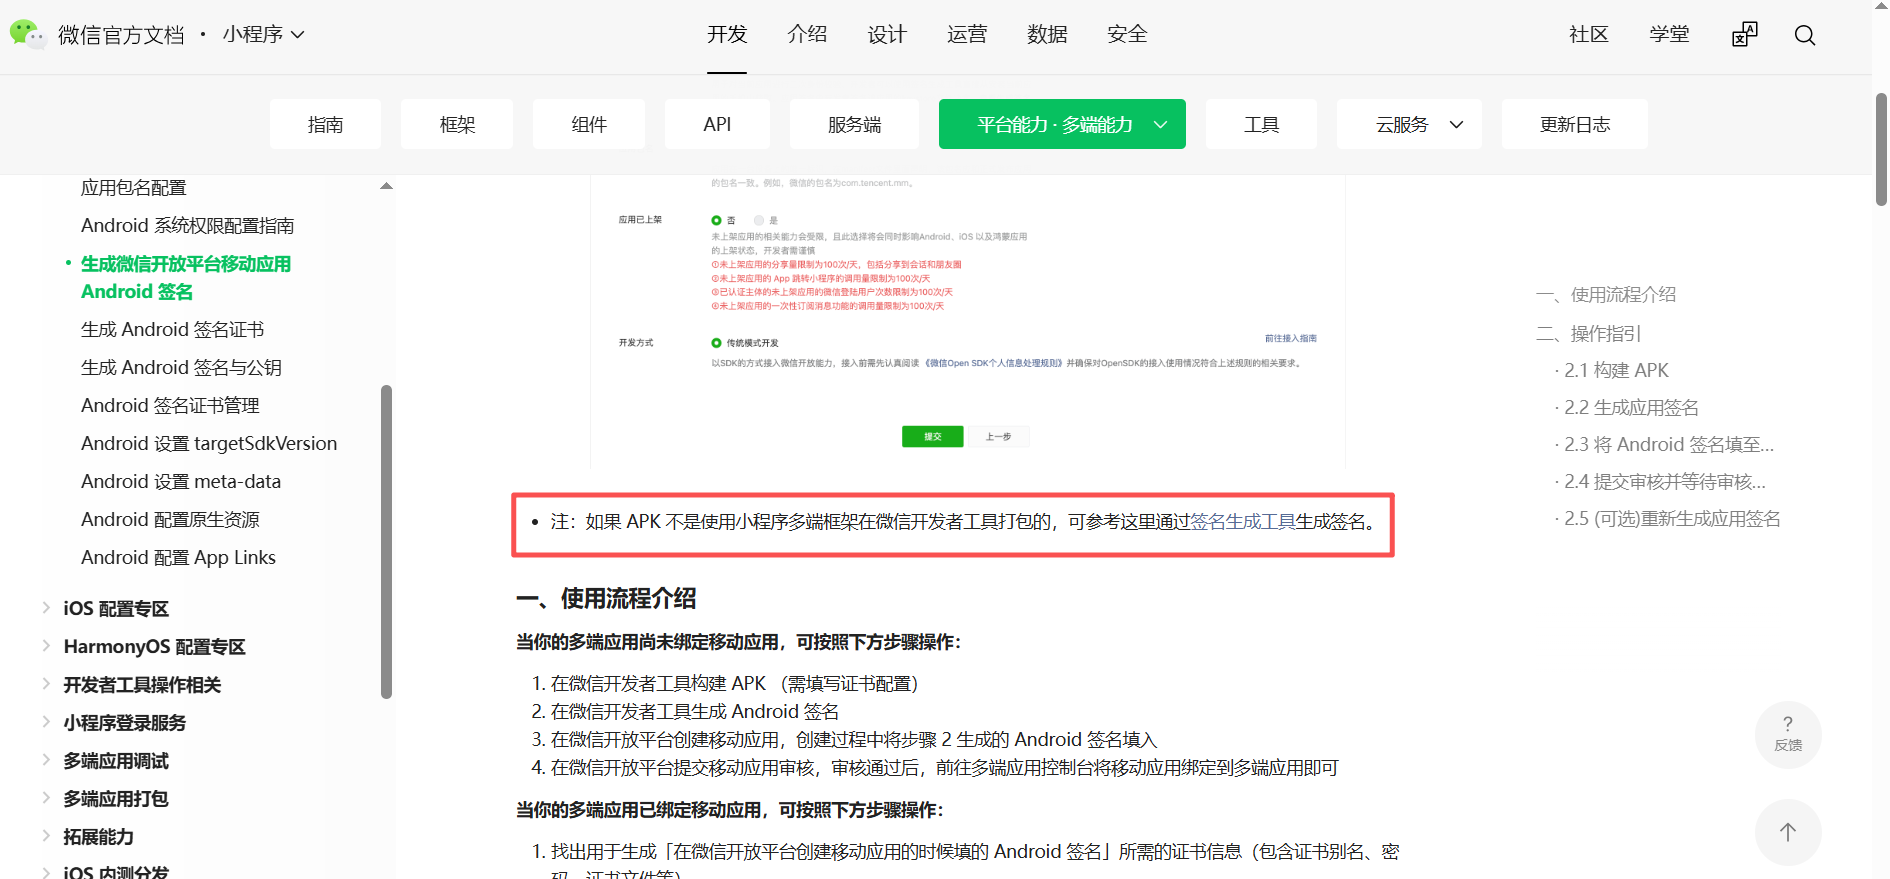Click the 更新日志 nav button

[x=1575, y=124]
